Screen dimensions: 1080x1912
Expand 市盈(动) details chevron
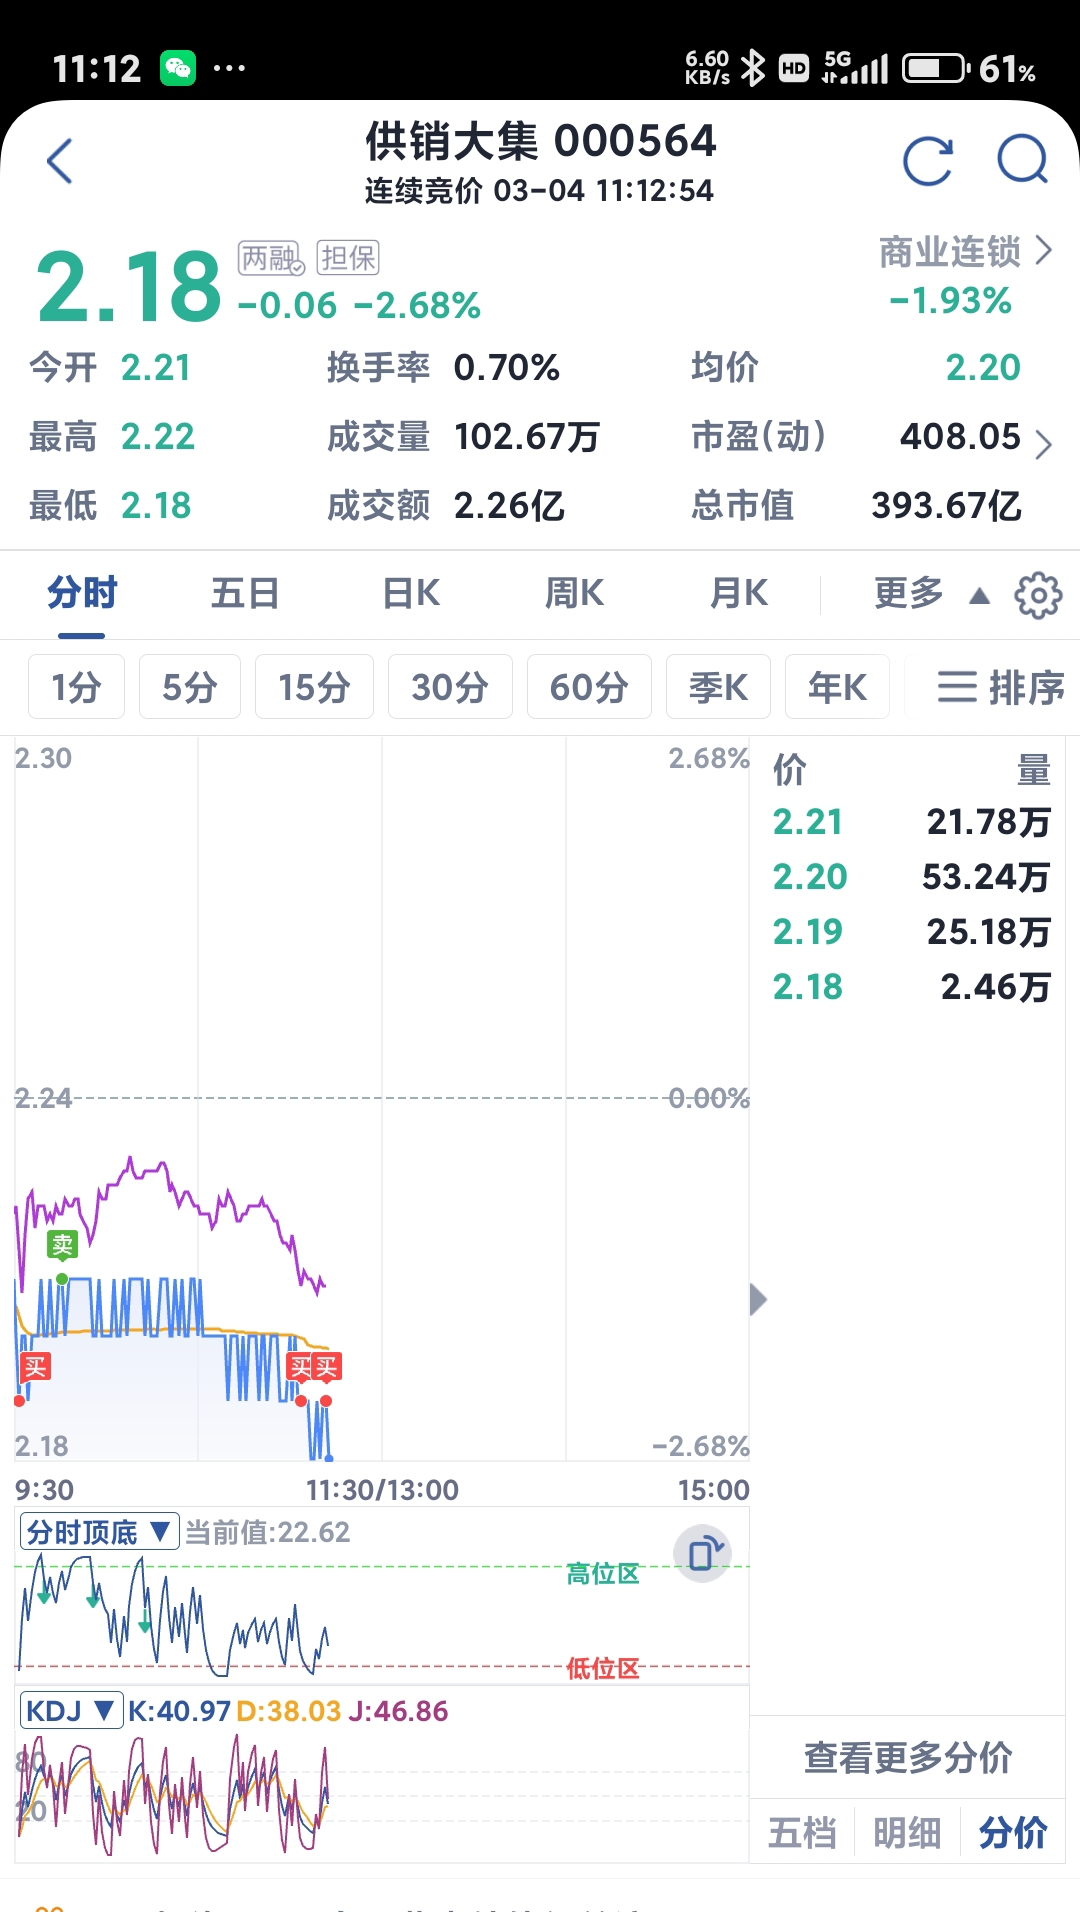1043,443
